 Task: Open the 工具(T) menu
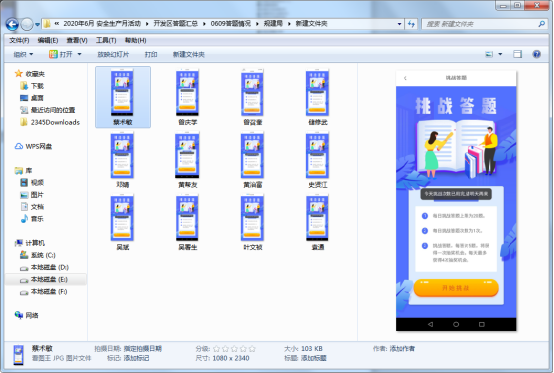106,40
